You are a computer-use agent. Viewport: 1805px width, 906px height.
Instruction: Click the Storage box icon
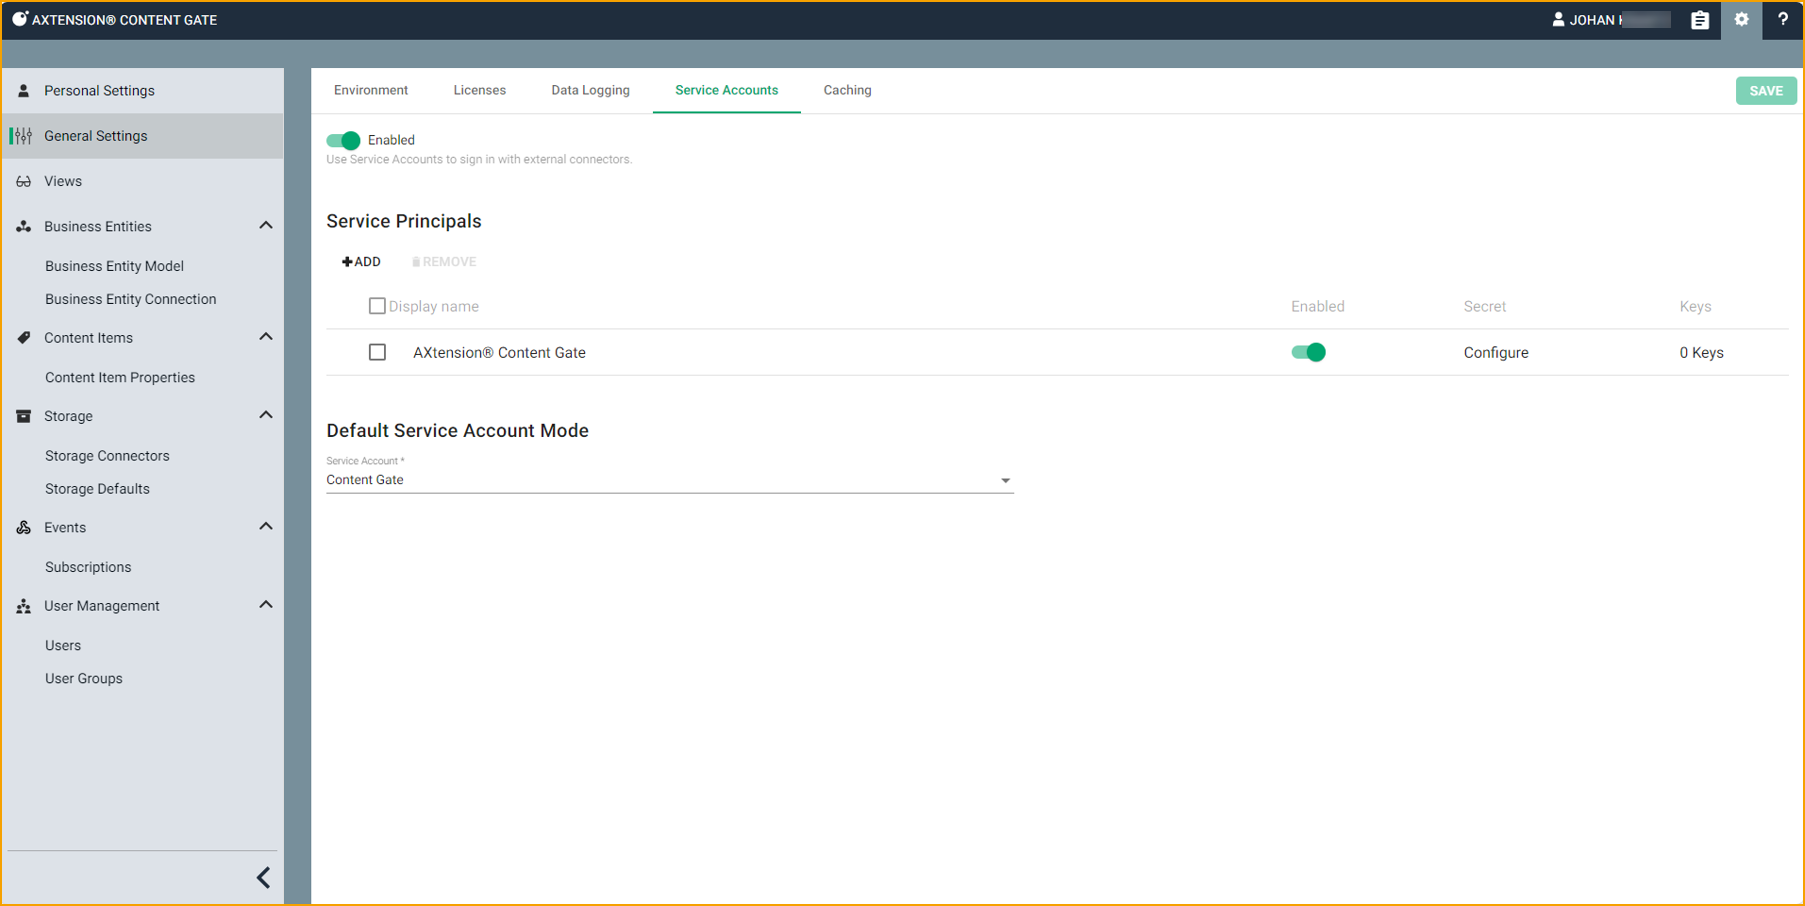coord(24,416)
